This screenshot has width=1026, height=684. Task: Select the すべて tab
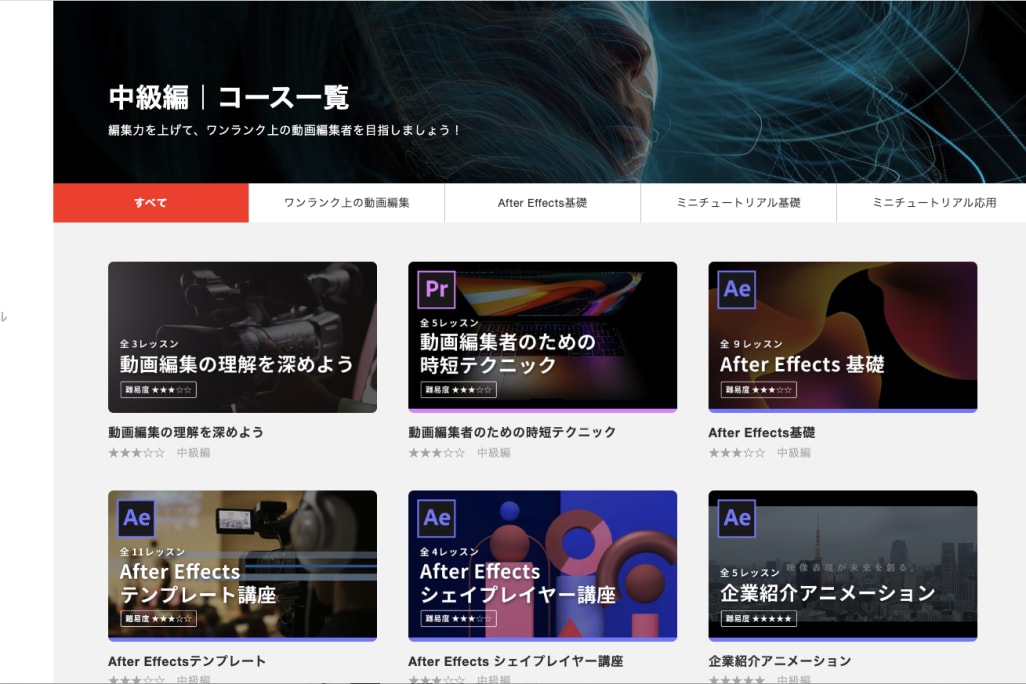click(151, 203)
